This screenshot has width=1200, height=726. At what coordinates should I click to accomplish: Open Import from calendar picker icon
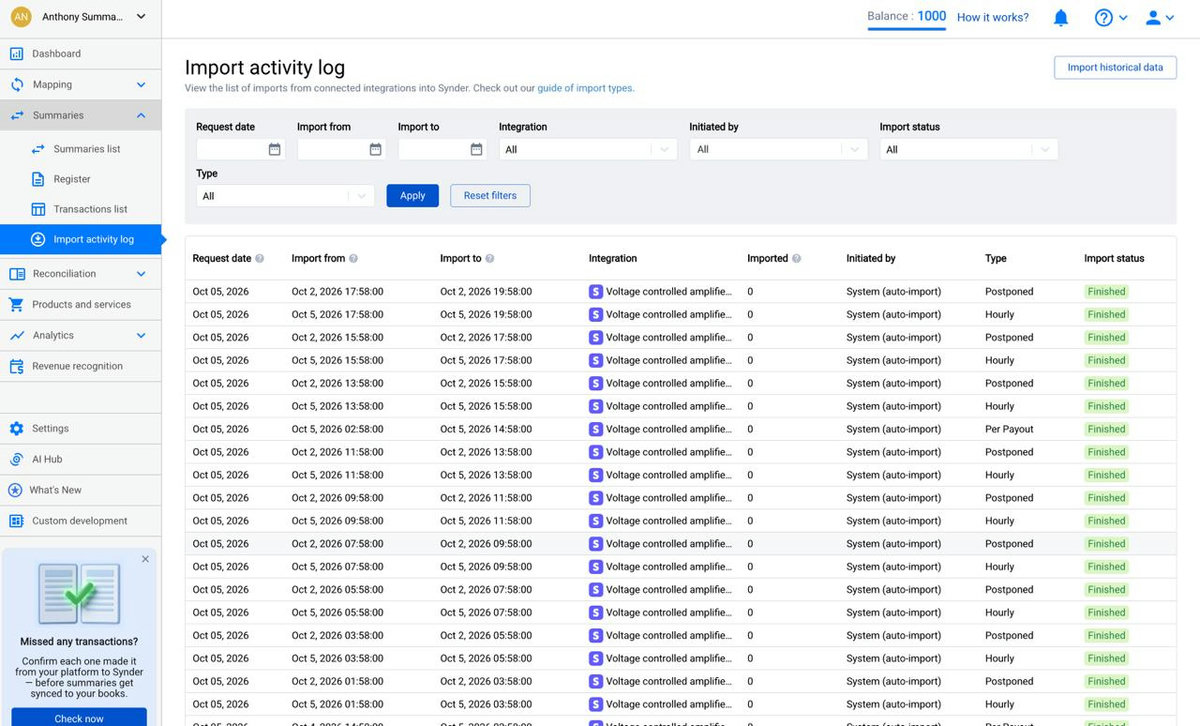tap(375, 149)
